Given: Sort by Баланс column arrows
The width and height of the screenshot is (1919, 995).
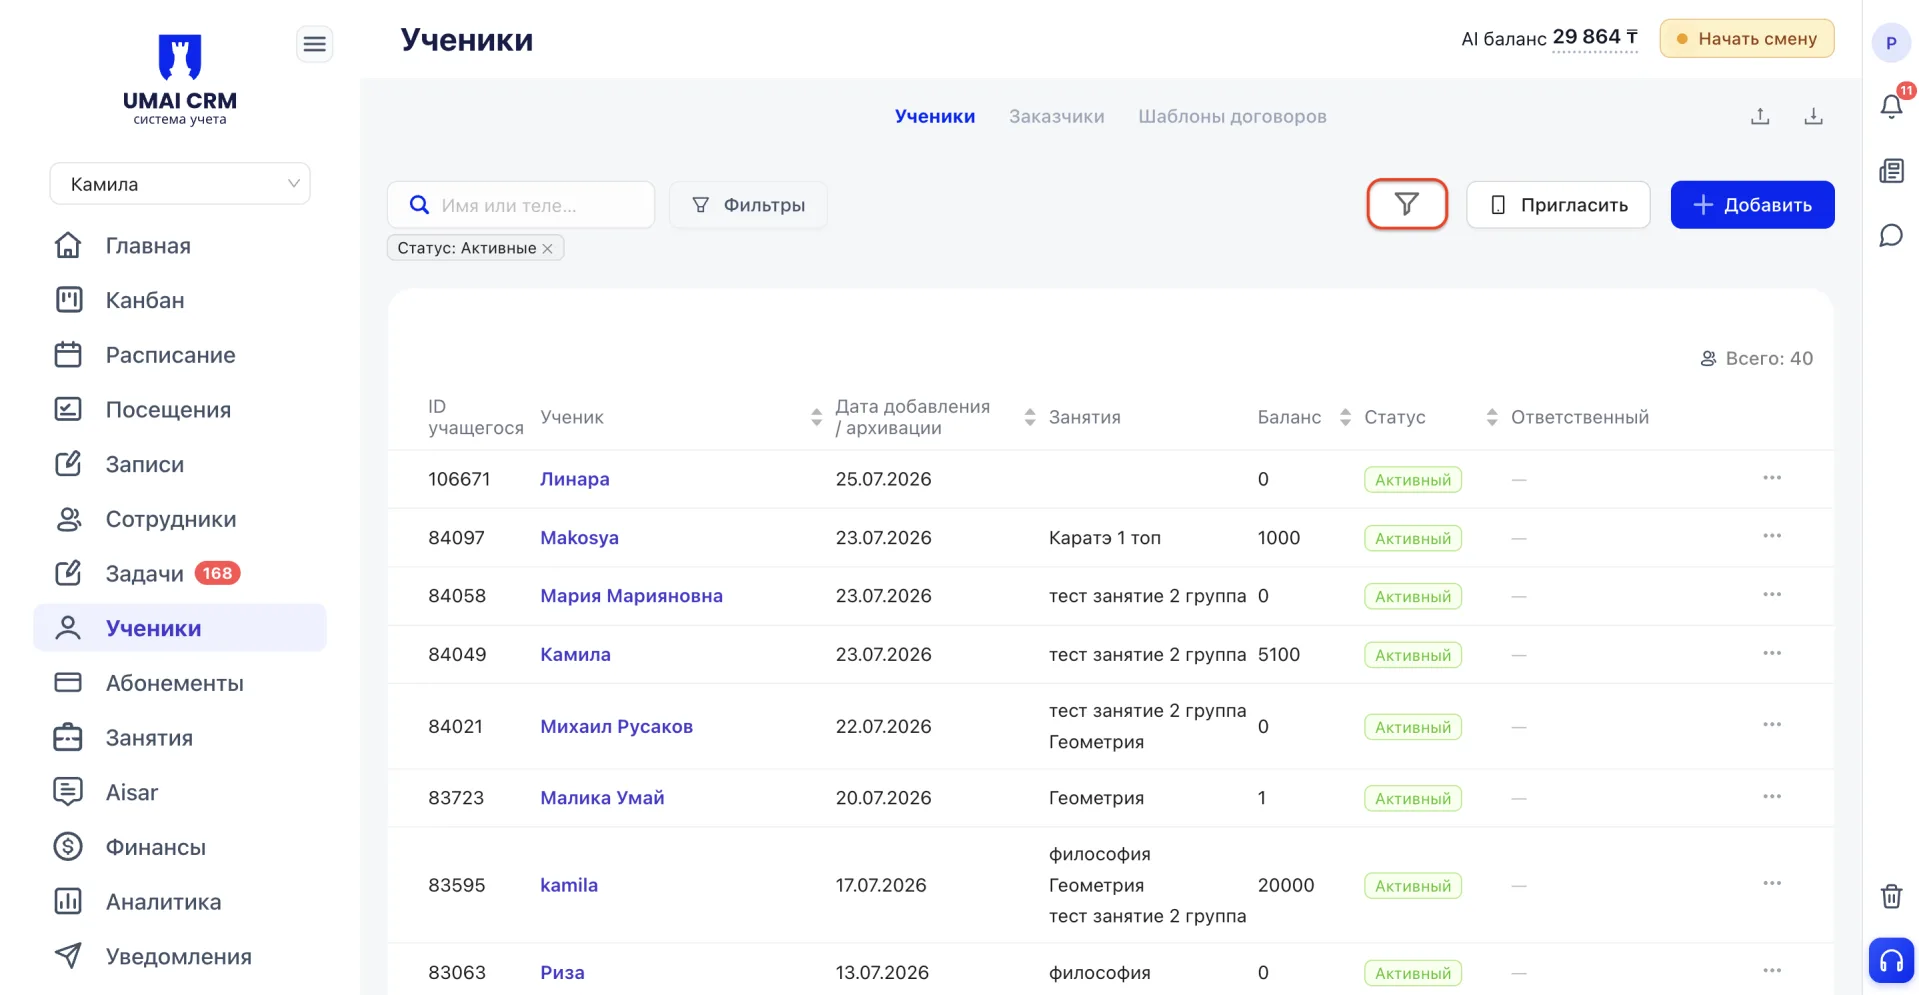Looking at the screenshot, I should click(1345, 417).
